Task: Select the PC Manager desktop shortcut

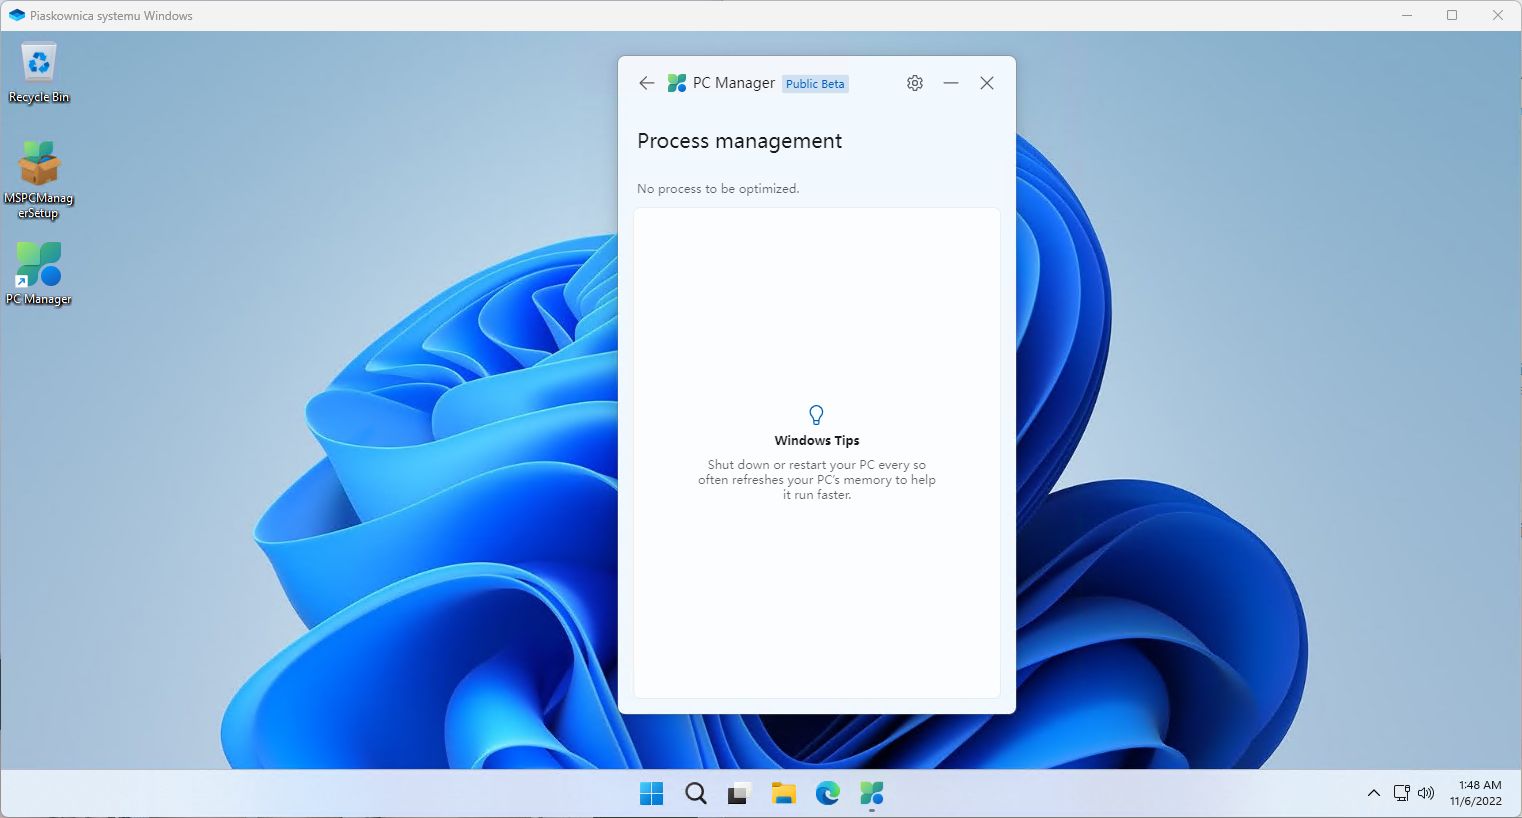Action: point(39,274)
